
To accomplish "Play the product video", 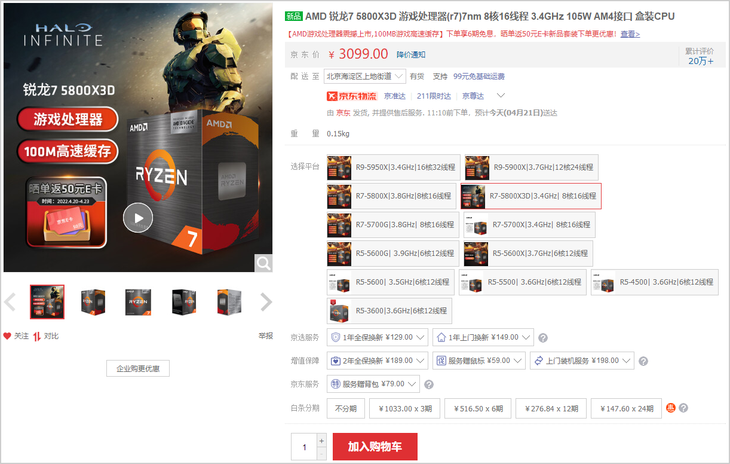I will tap(138, 216).
